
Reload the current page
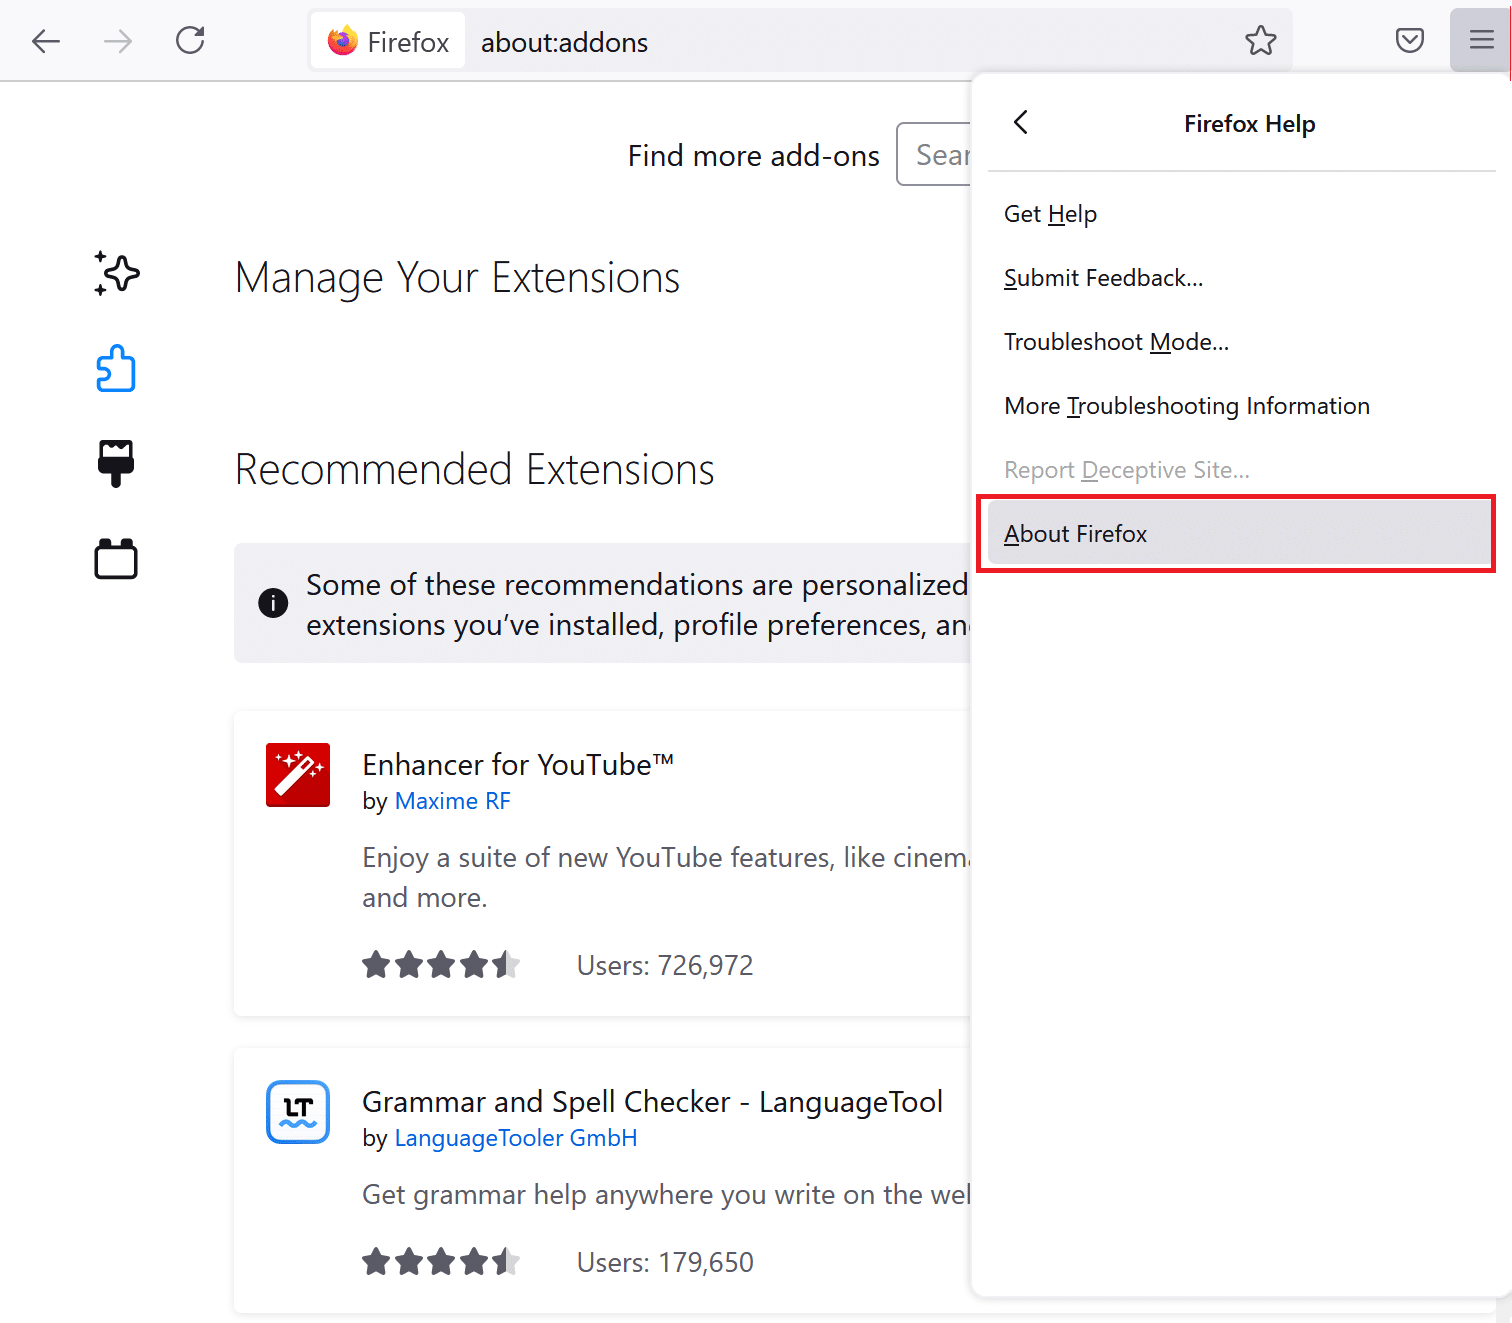(x=190, y=40)
